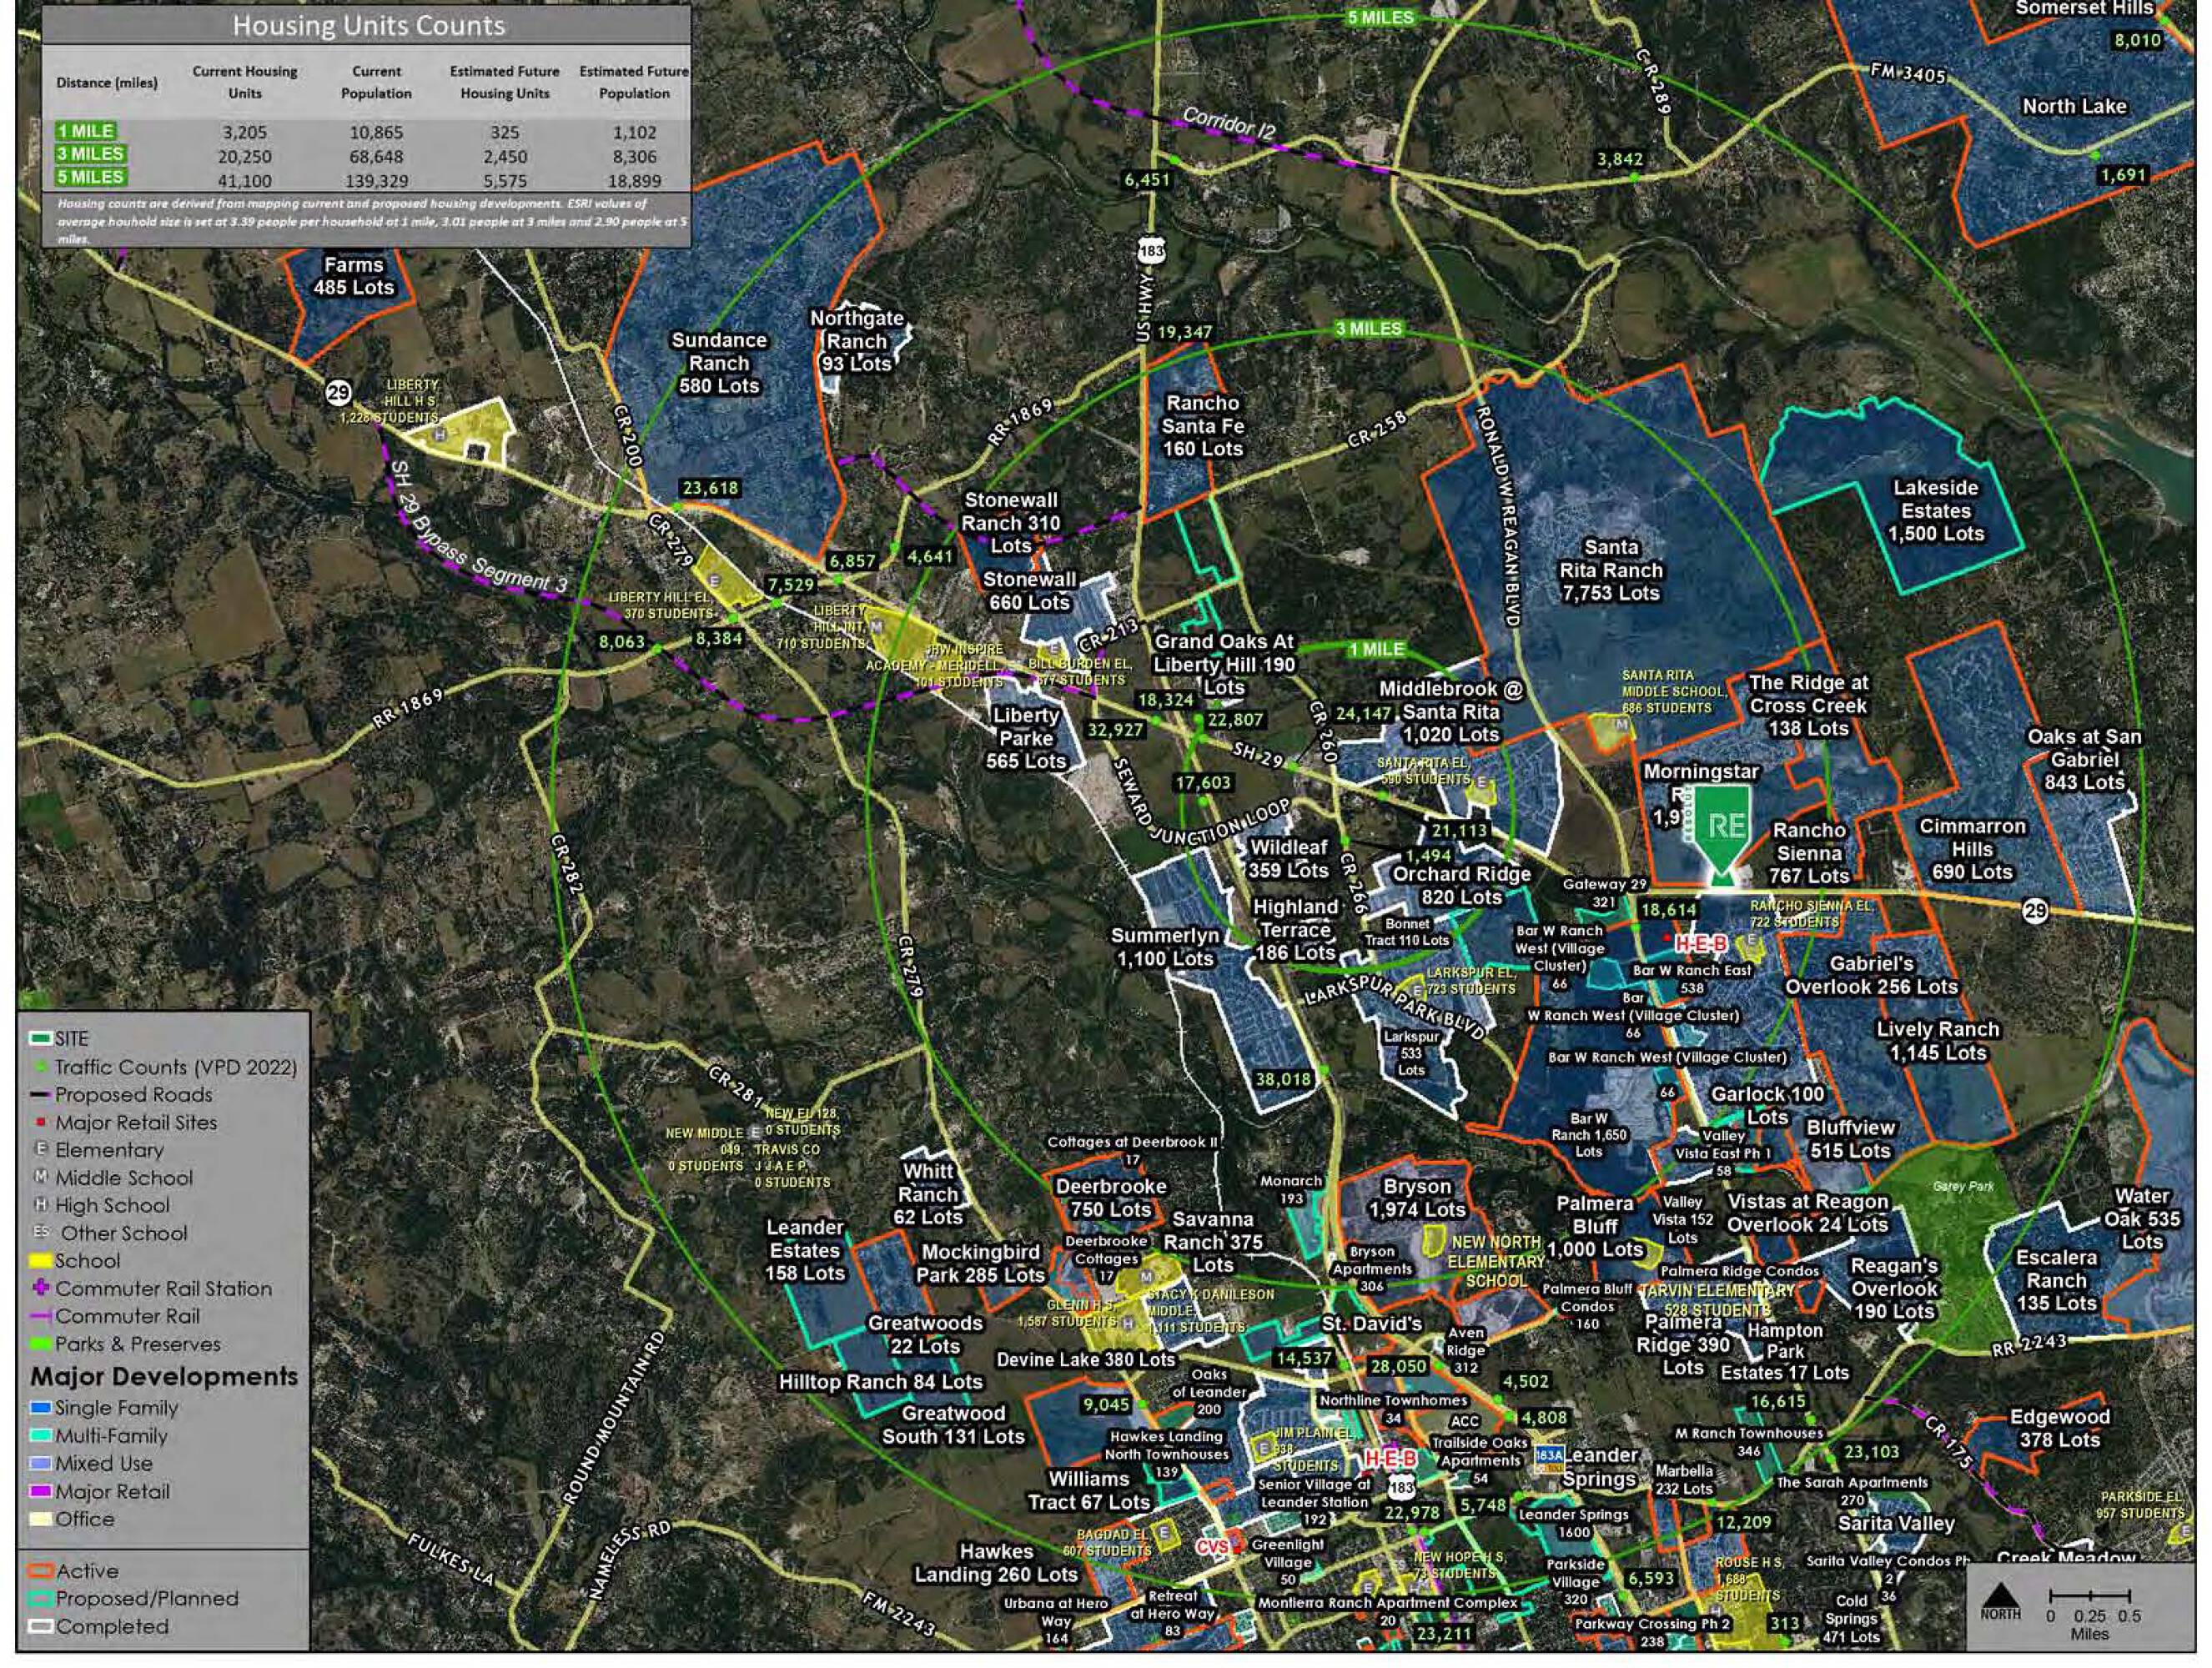Click the green RE site marker

pyautogui.click(x=1724, y=827)
